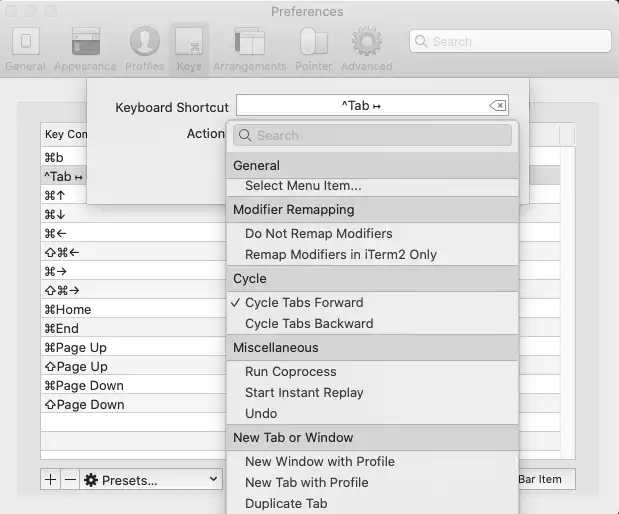Choose Do Not Remap Modifiers
The image size is (619, 514).
coord(372,234)
